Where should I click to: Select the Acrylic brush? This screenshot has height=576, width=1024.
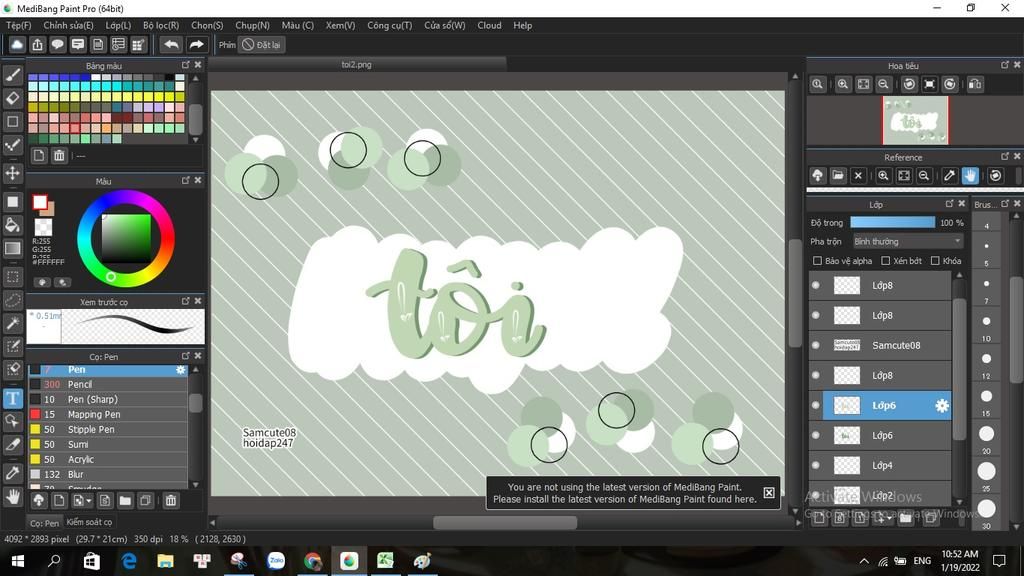(x=108, y=460)
